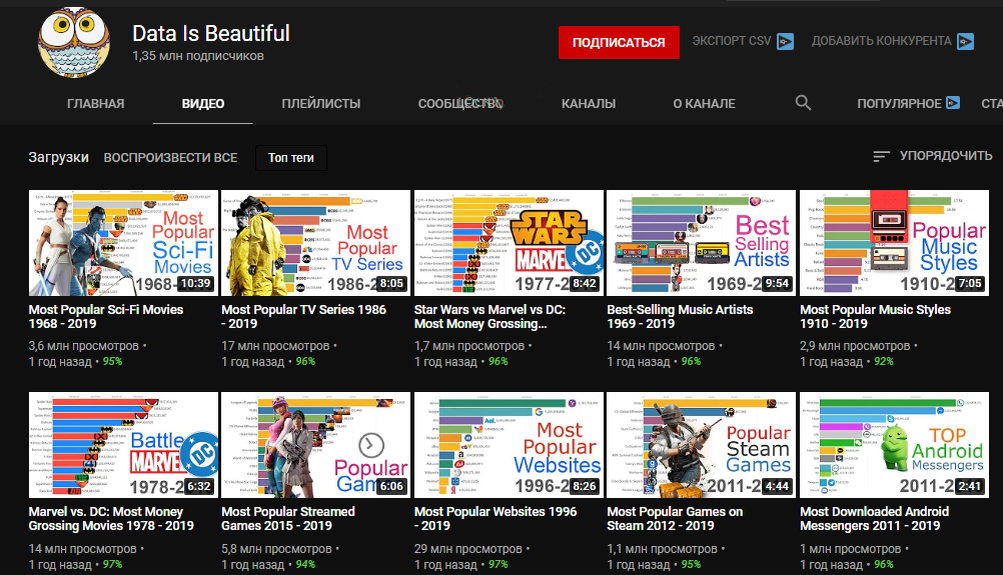This screenshot has height=575, width=1003.
Task: Click the green 94% rating
Action: point(305,564)
